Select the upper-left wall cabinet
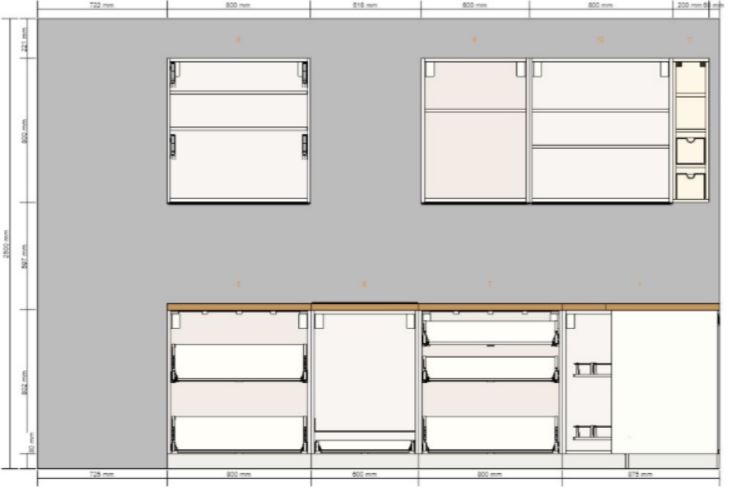The height and width of the screenshot is (489, 752). (238, 130)
